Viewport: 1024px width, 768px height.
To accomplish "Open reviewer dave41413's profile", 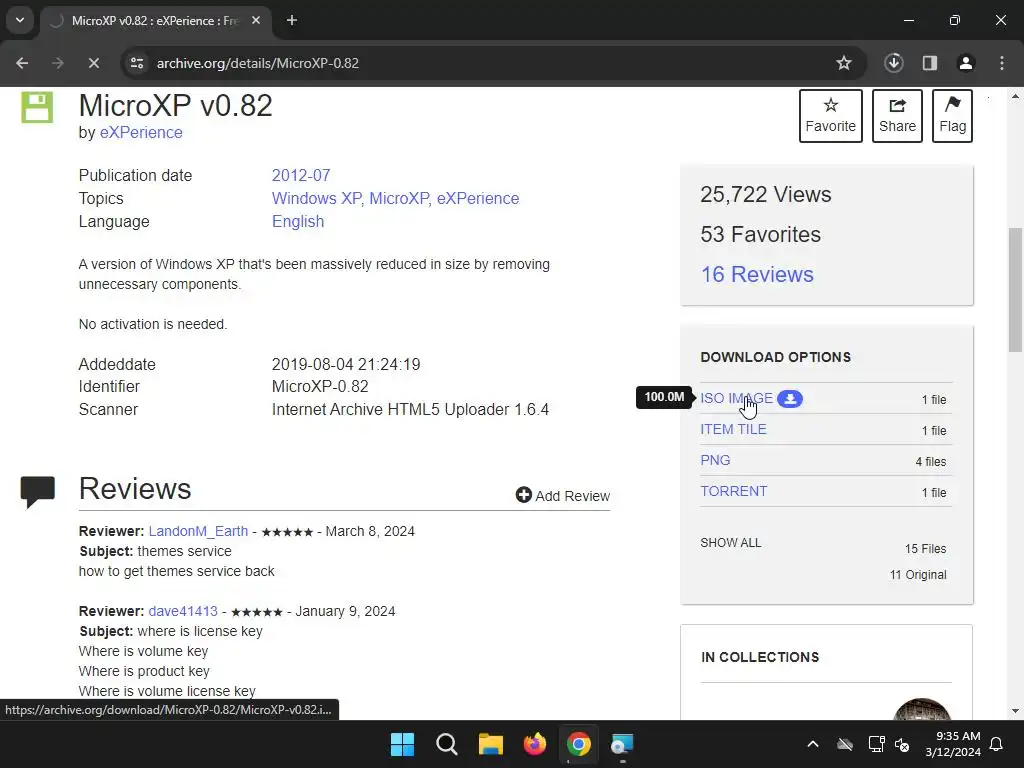I will point(183,611).
